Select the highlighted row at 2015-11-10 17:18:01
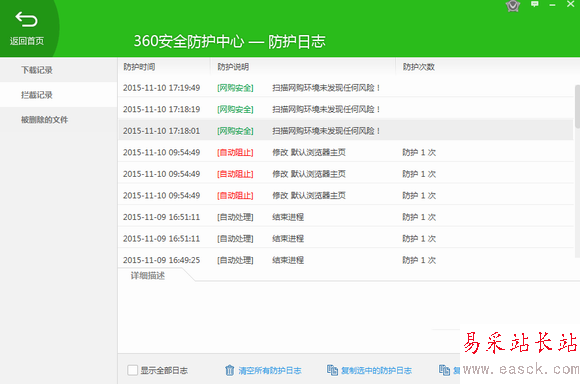580x384 pixels. click(x=346, y=131)
